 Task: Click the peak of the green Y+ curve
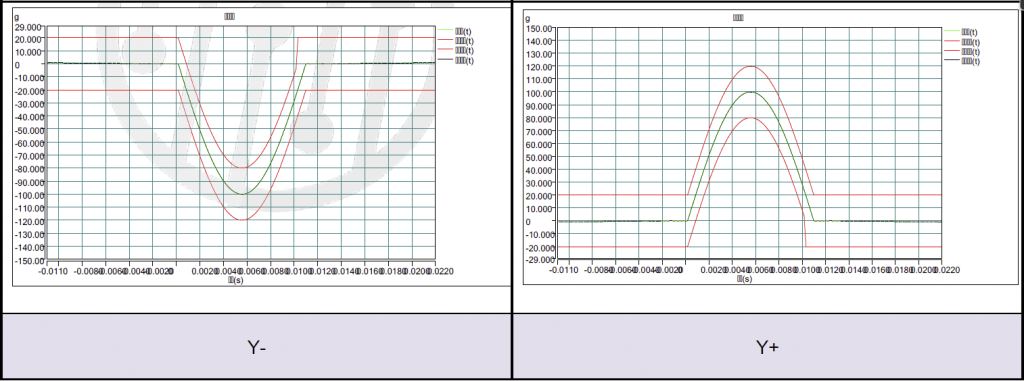pyautogui.click(x=754, y=92)
